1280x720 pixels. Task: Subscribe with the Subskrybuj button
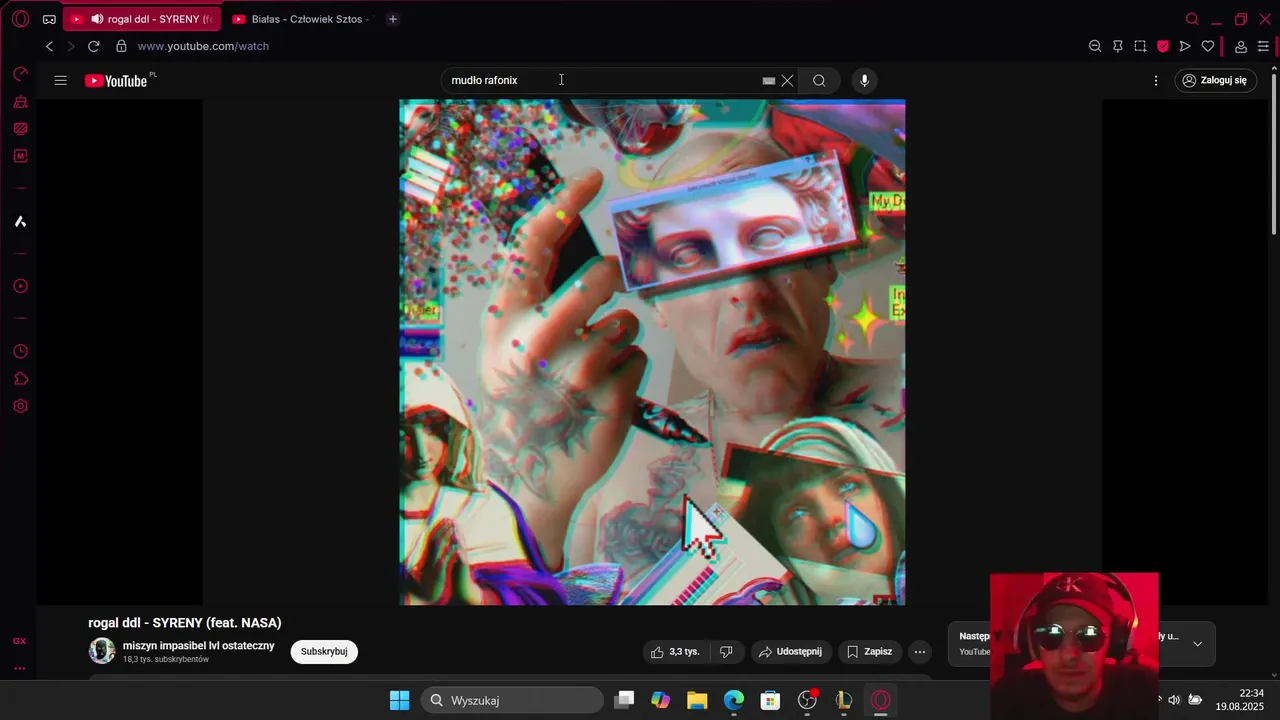pos(324,651)
